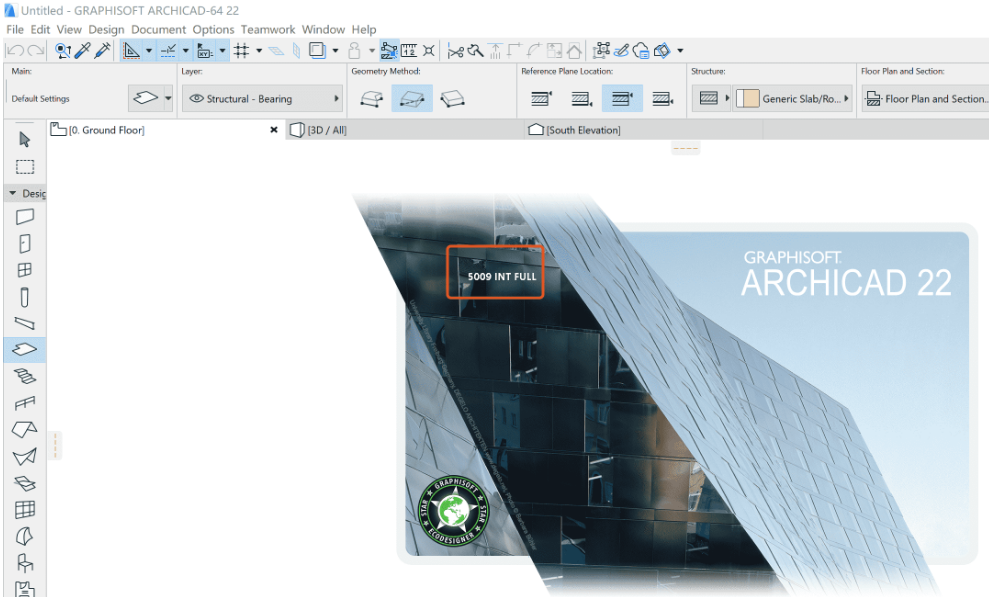
Task: Click the Undo arrow icon
Action: click(16, 50)
